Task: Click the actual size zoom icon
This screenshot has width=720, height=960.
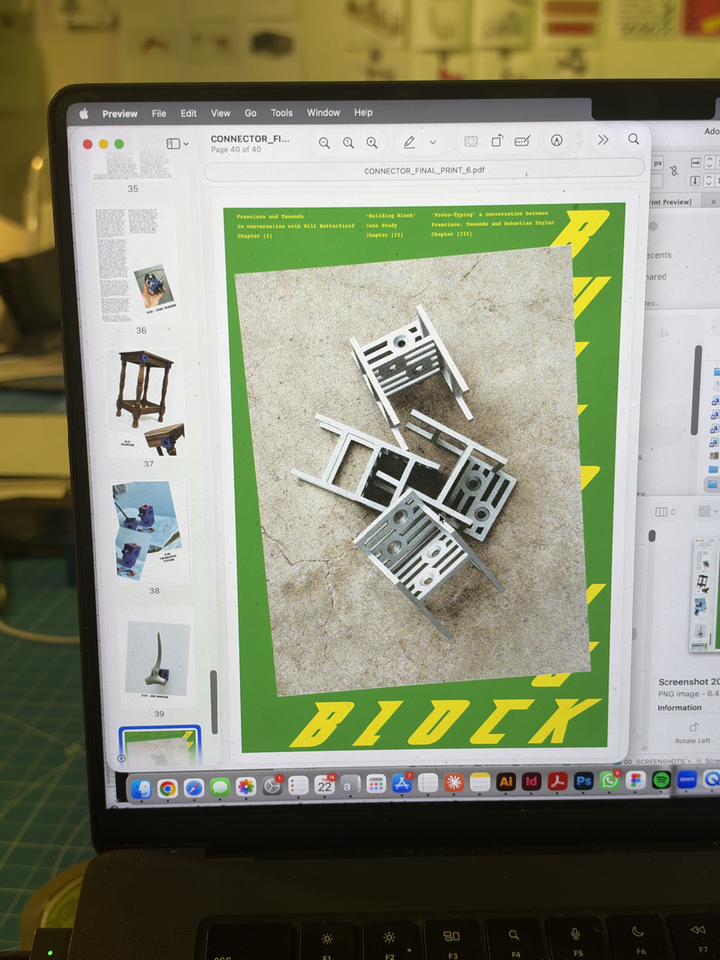Action: [348, 143]
